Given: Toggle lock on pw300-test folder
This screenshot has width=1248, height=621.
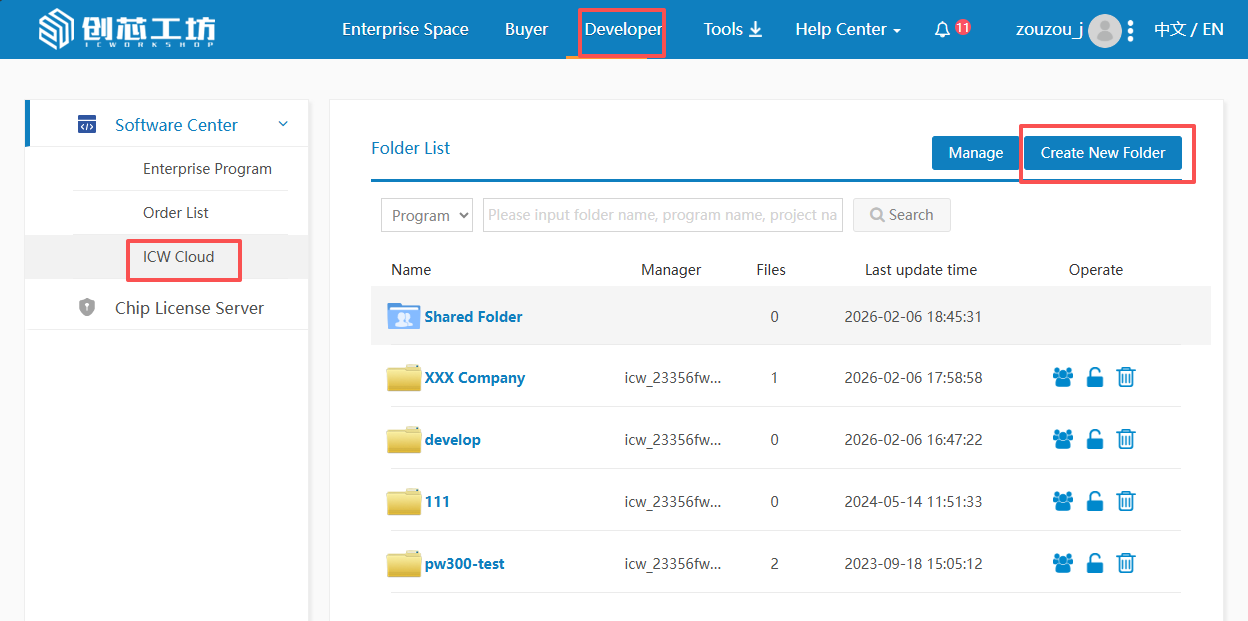Looking at the screenshot, I should click(1094, 563).
